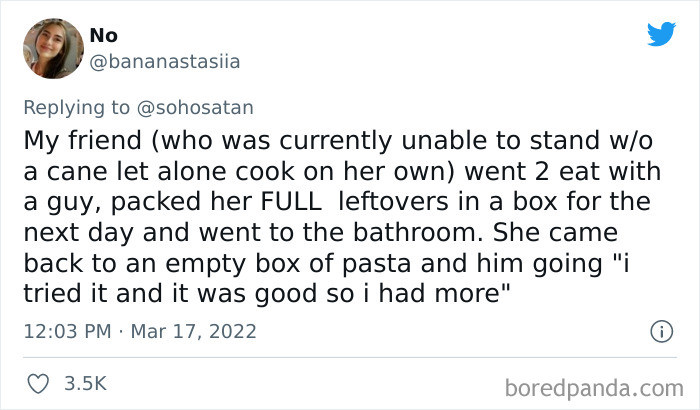View the 3.5K likes count
This screenshot has height=410, width=700.
tap(86, 383)
